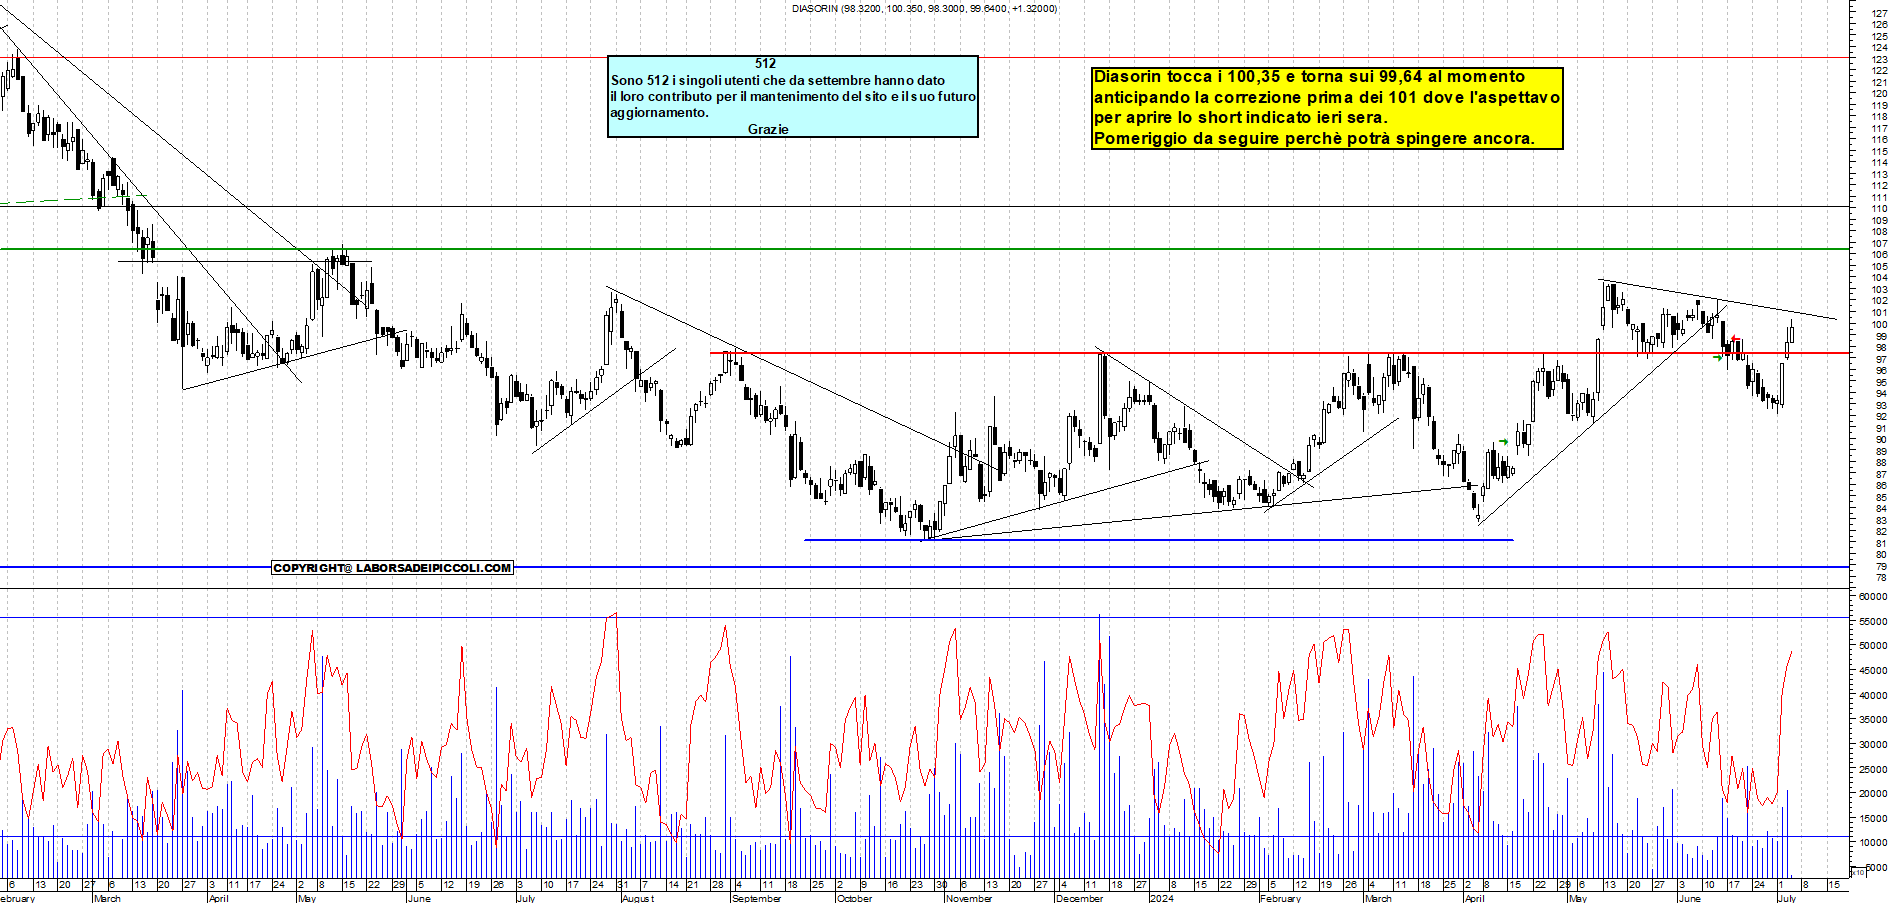Click the 30000 volume axis label
Image resolution: width=1890 pixels, height=903 pixels.
(x=1873, y=744)
